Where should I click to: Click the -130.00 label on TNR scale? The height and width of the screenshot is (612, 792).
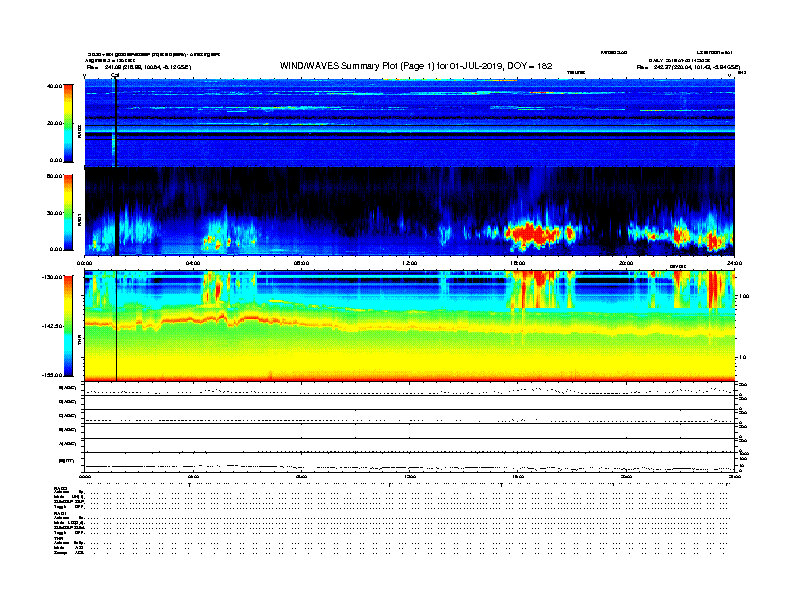tap(52, 277)
